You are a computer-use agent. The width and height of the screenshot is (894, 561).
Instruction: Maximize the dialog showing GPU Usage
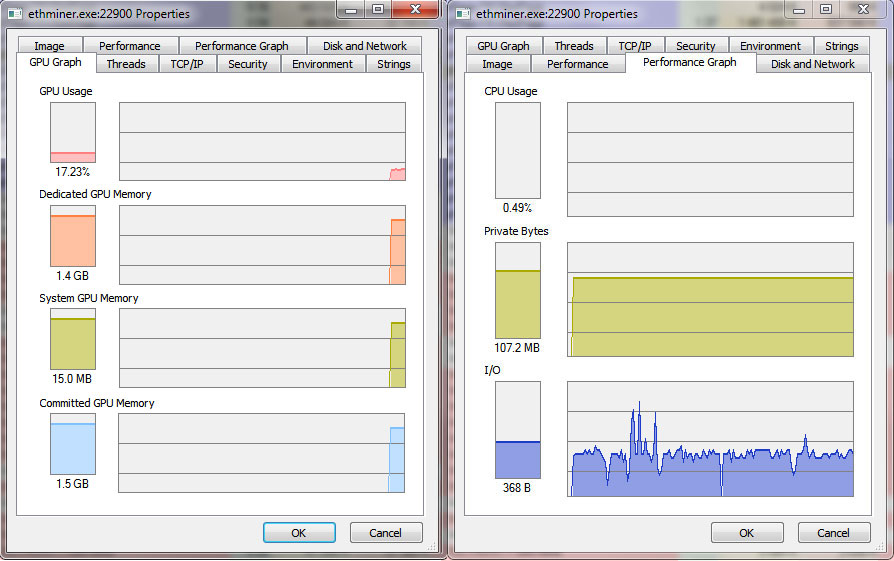pos(378,9)
